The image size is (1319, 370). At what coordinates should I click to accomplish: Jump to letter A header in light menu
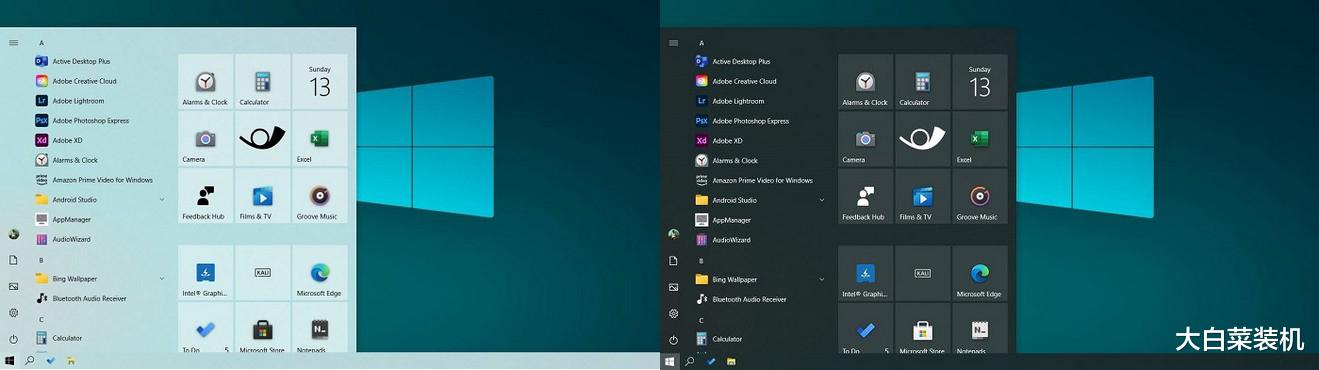(x=41, y=43)
